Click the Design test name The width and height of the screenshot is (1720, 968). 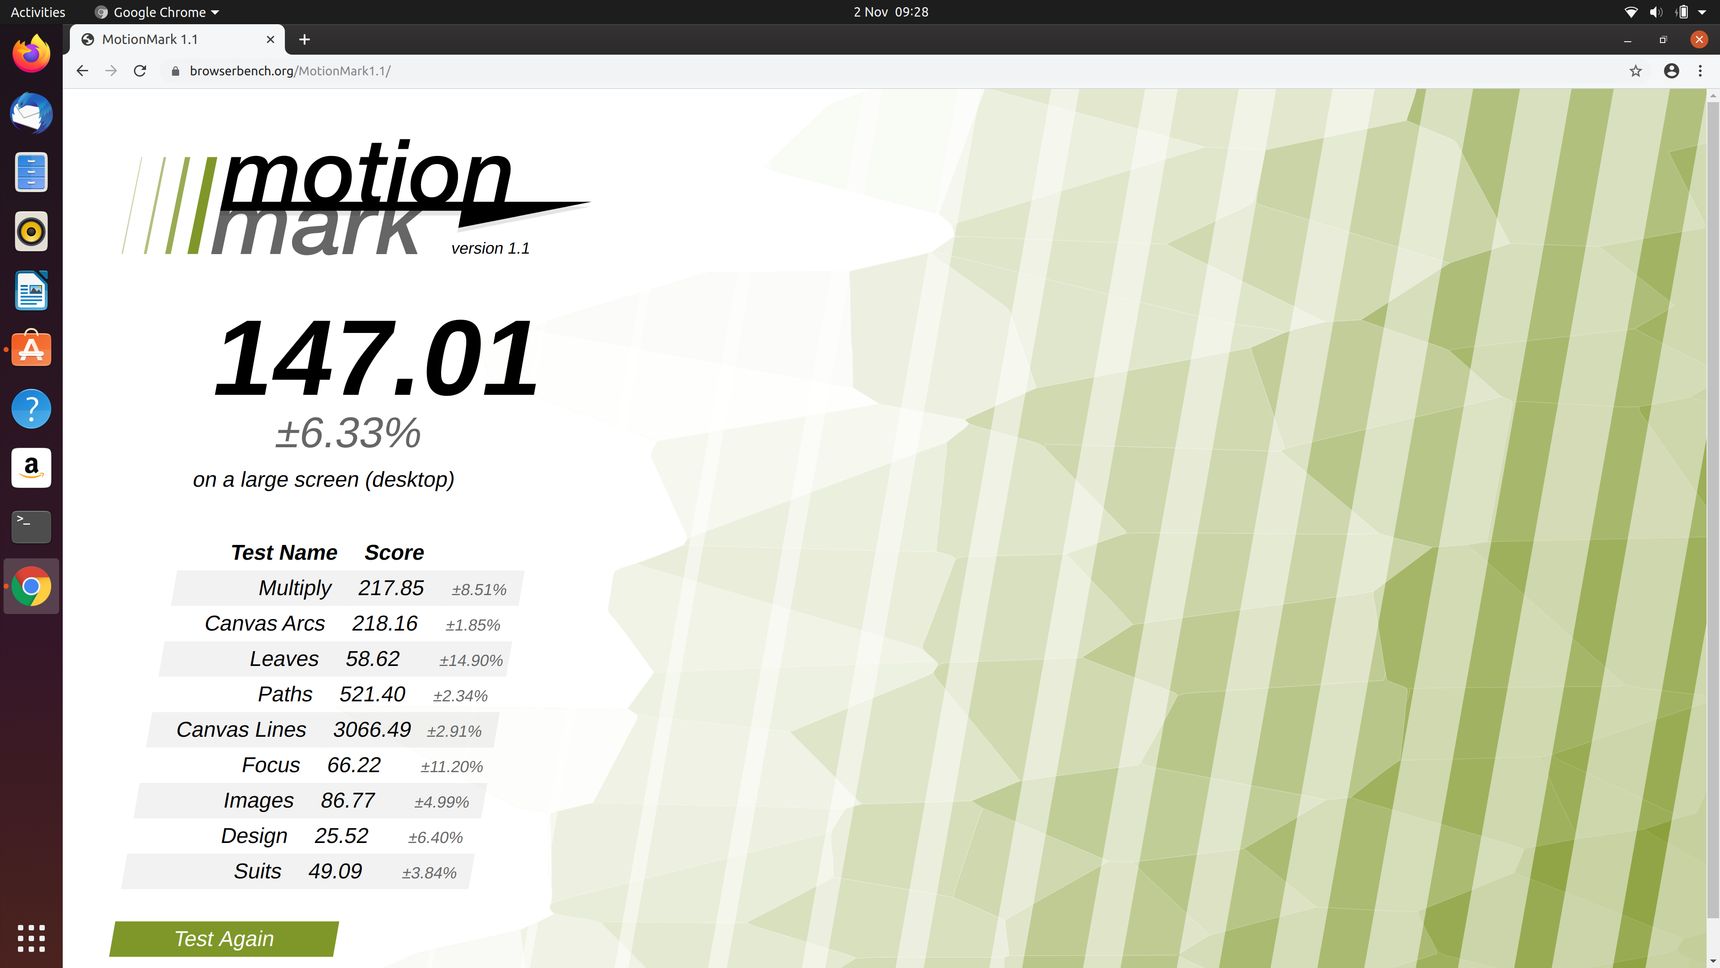254,836
